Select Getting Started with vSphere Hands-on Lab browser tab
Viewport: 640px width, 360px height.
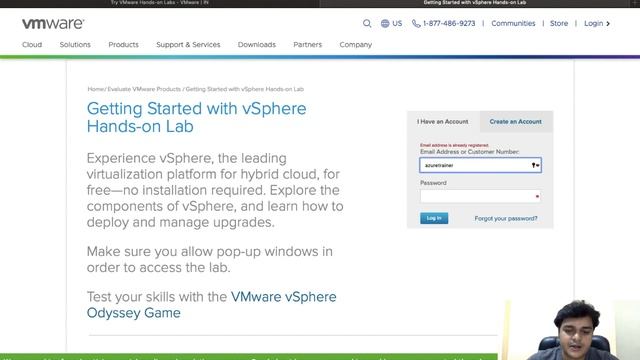tap(475, 3)
